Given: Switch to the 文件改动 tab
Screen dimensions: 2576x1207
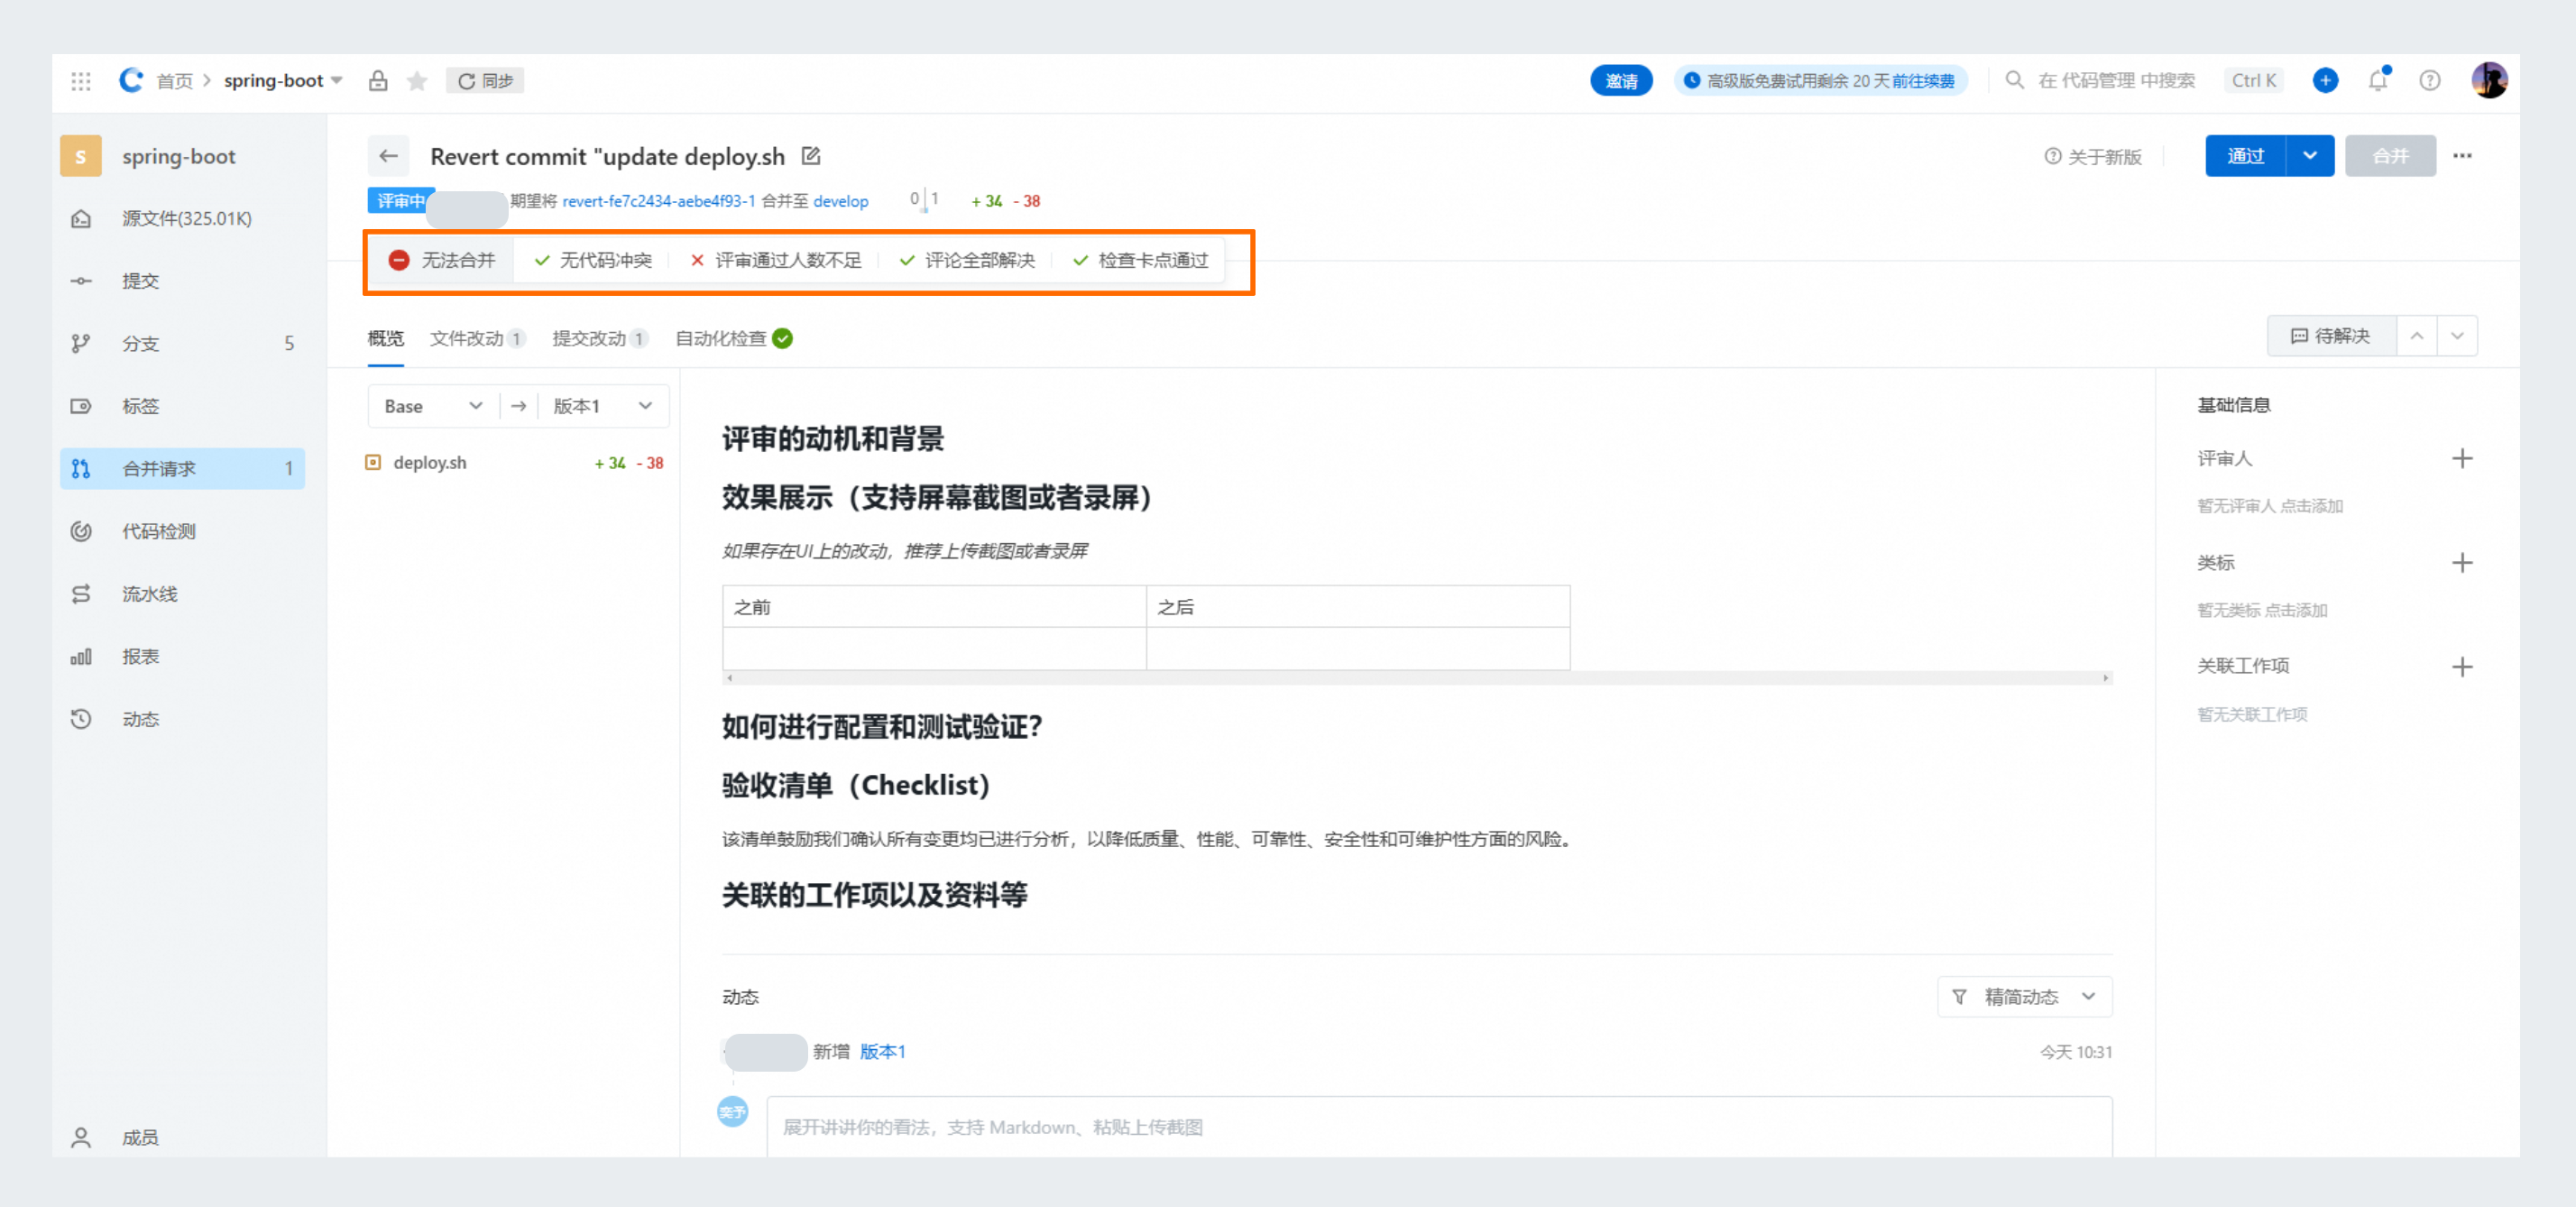Looking at the screenshot, I should 477,338.
